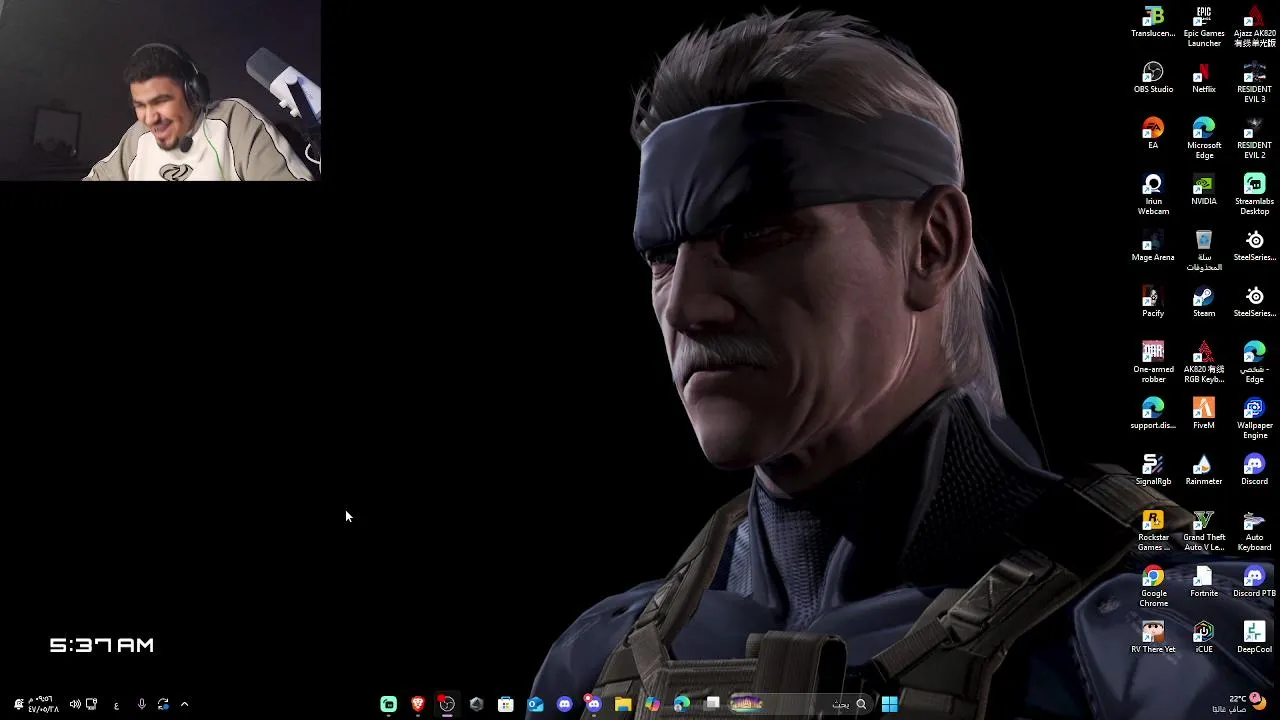This screenshot has height=720, width=1280.
Task: Open the taskbar clock and date
Action: pos(43,704)
